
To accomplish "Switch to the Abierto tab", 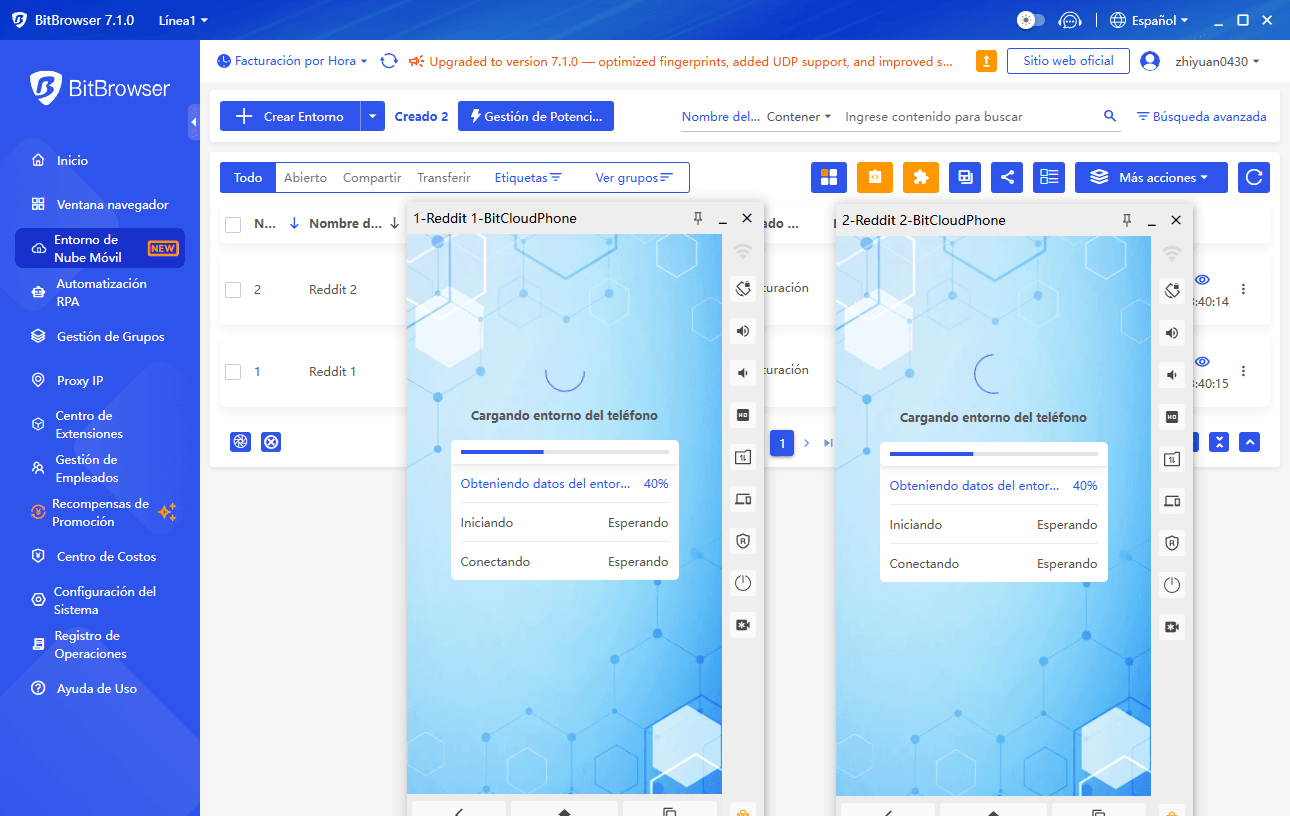I will point(305,177).
